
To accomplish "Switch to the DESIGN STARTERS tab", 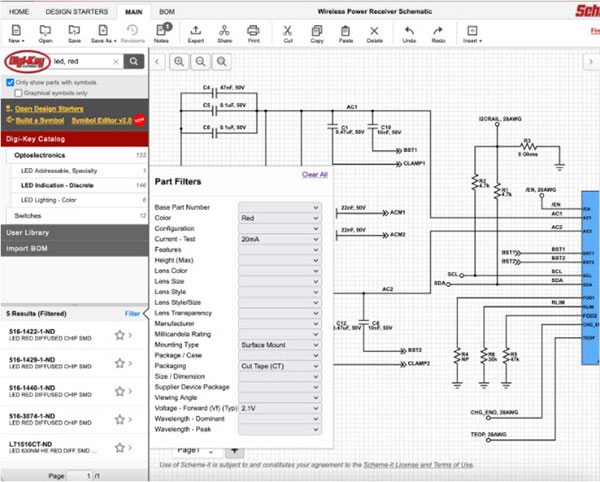I will coord(76,10).
